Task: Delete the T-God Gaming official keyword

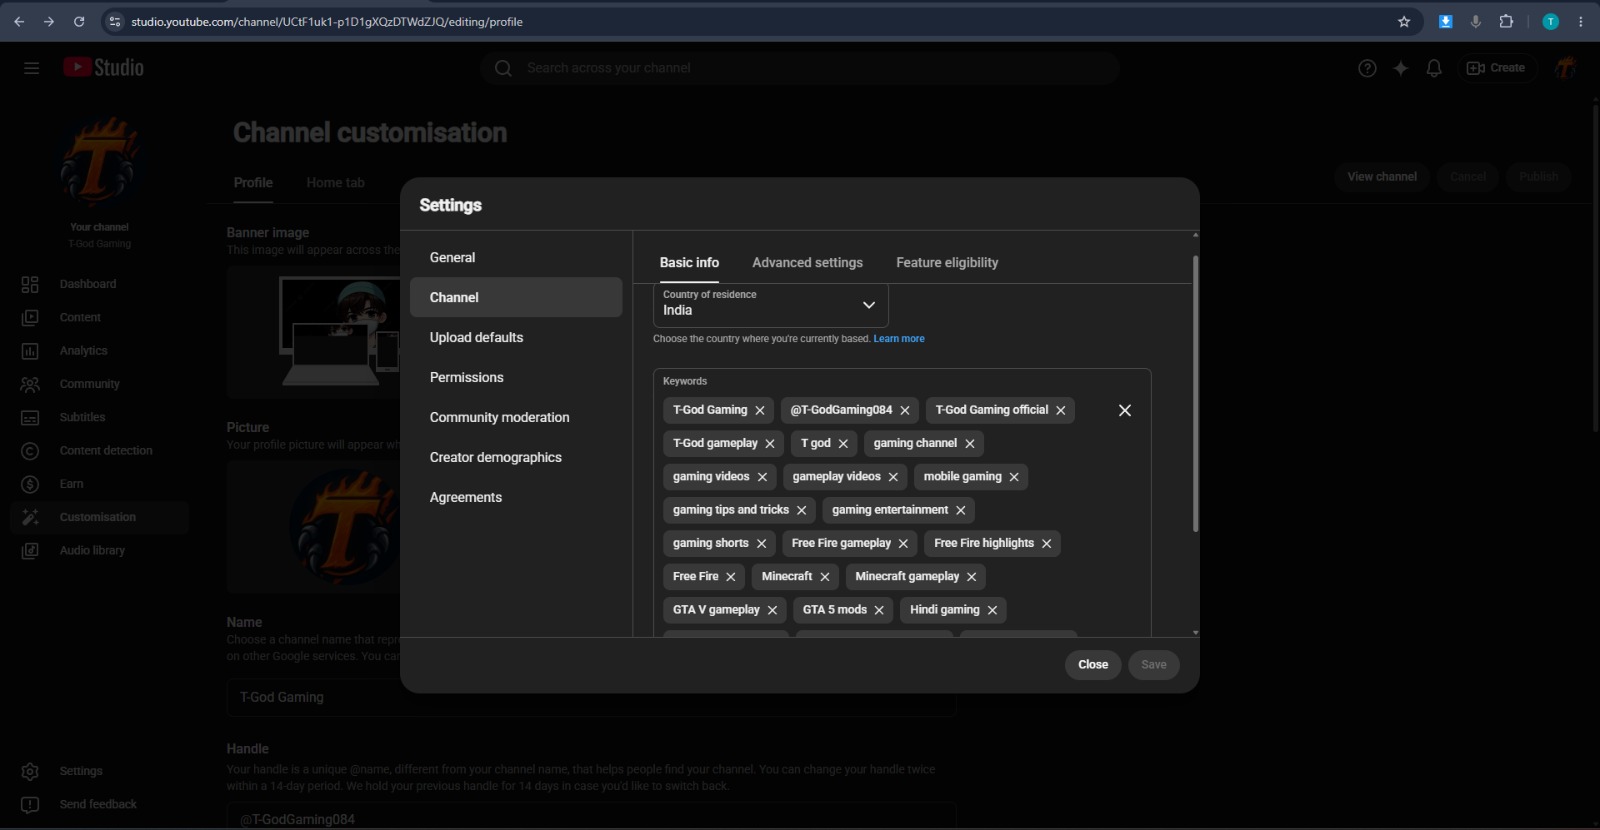Action: [x=1061, y=410]
